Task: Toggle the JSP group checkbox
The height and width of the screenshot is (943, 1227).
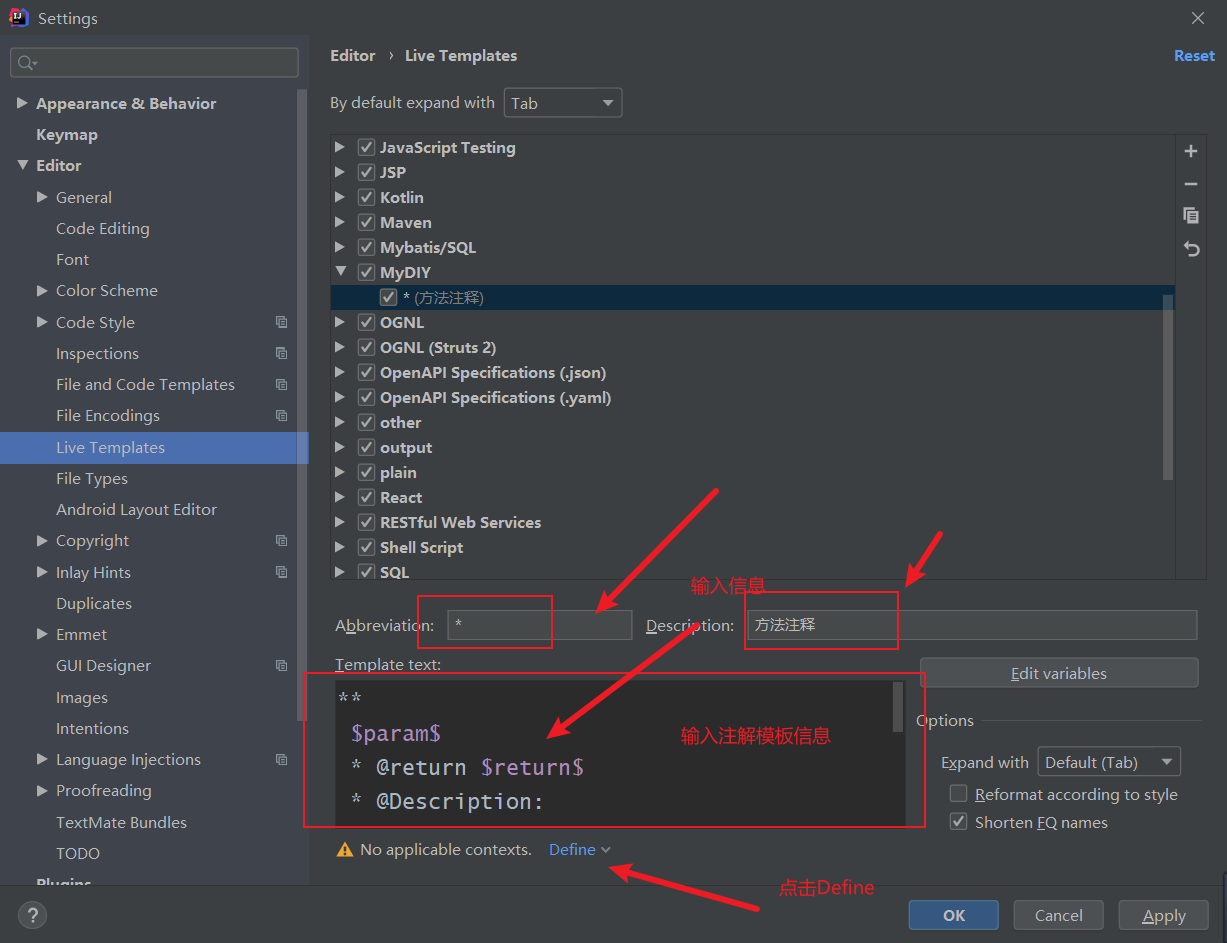Action: pos(366,172)
